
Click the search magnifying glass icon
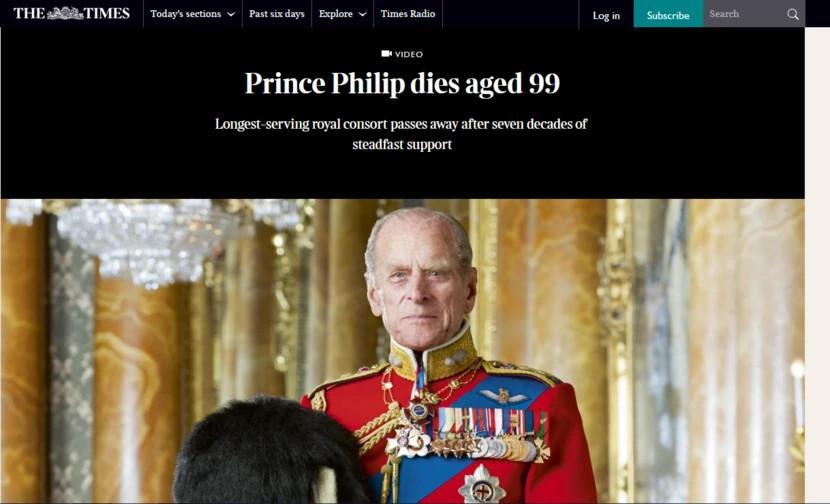pyautogui.click(x=792, y=14)
